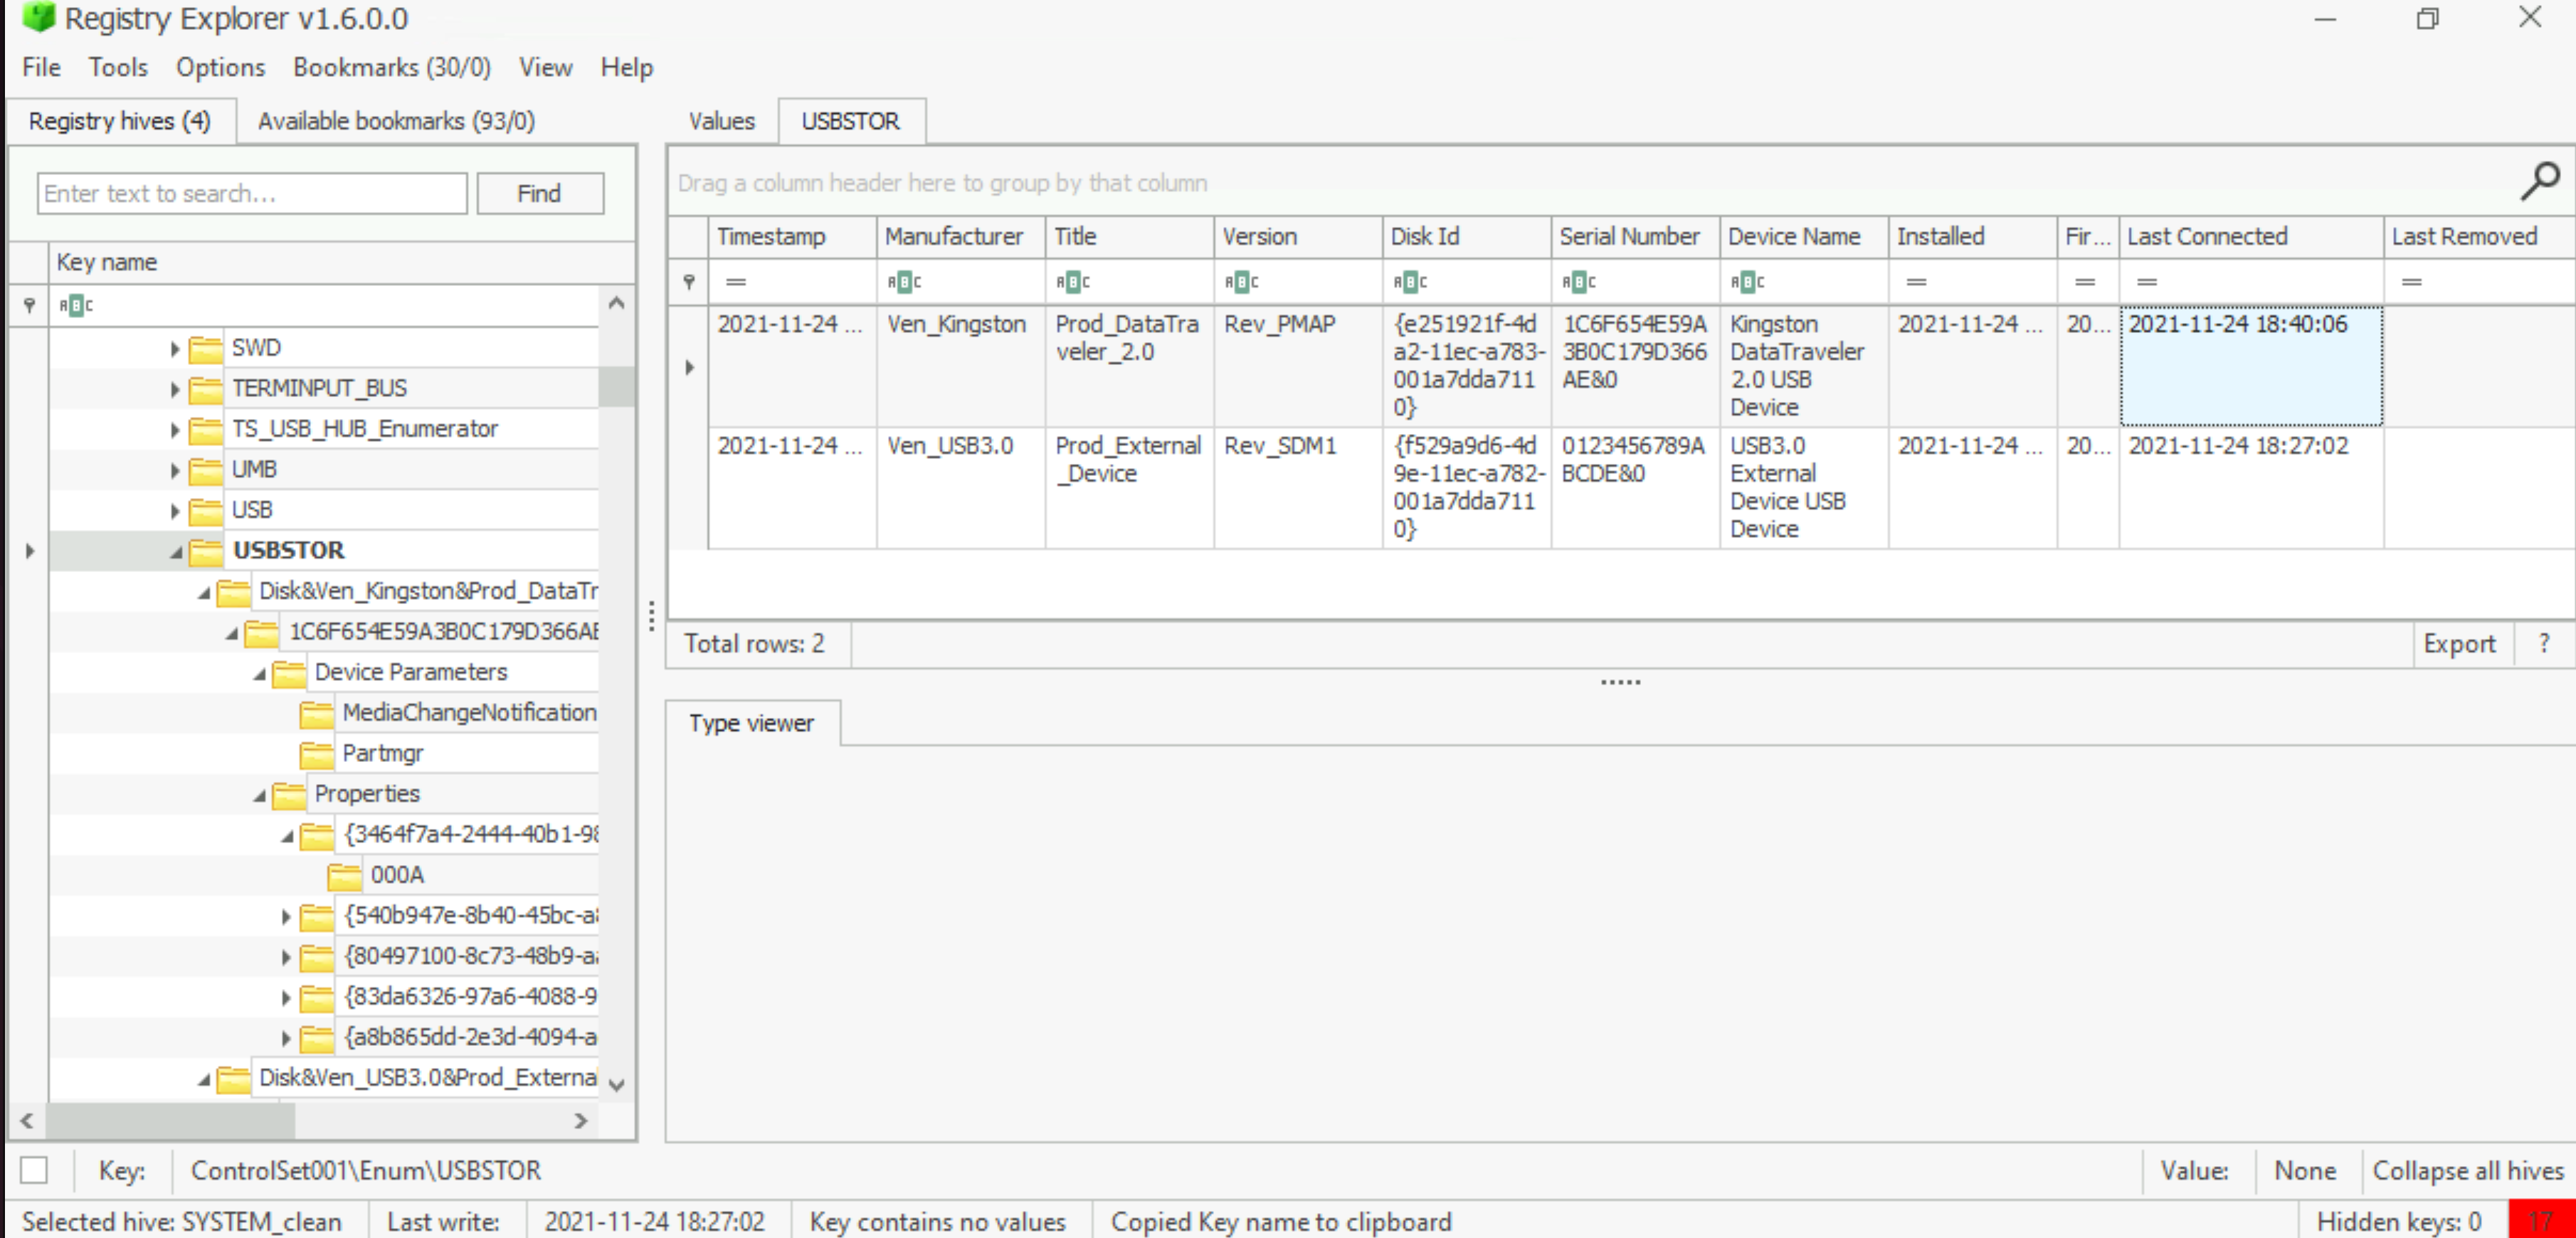Click the Registry Explorer app icon
The image size is (2576, 1238).
tap(39, 17)
